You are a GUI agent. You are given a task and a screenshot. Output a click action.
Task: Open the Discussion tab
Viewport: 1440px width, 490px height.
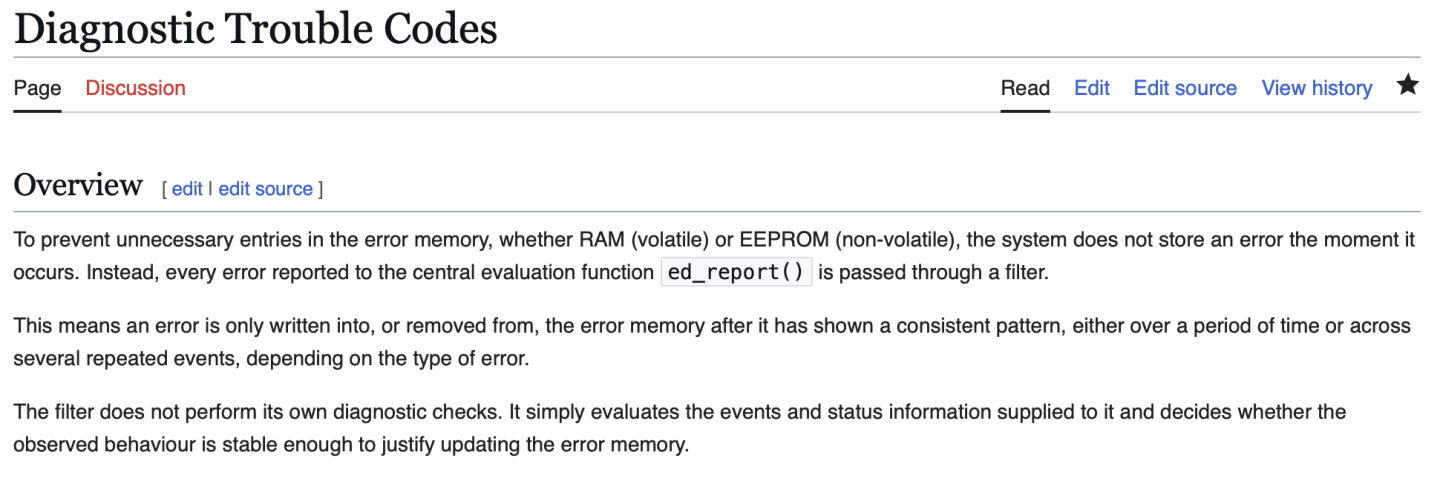135,88
